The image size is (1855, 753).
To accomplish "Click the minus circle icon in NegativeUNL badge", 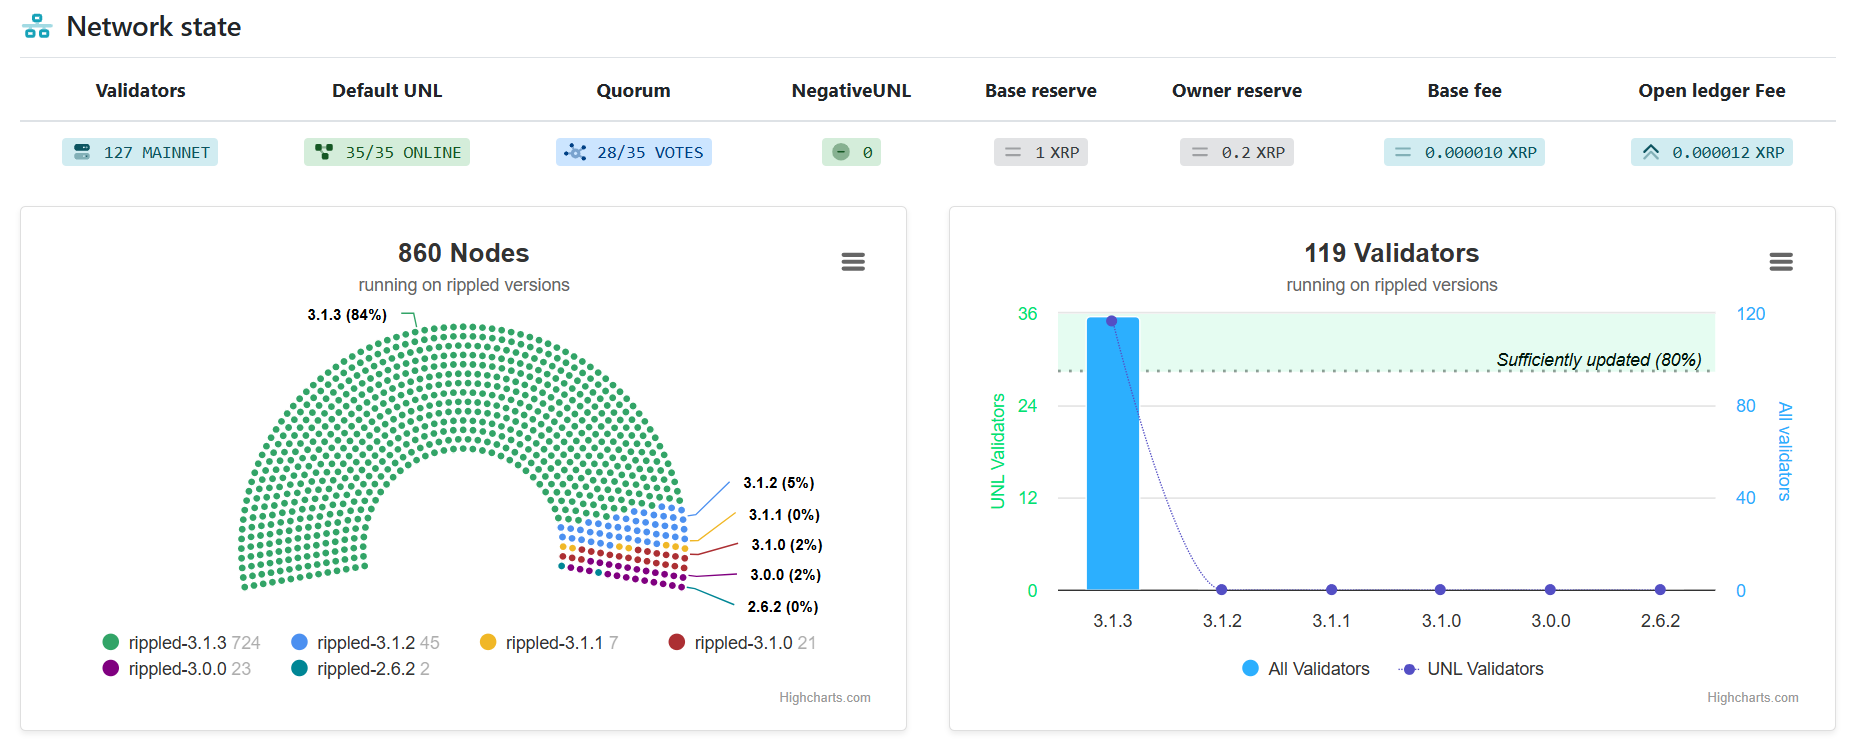I will point(841,152).
